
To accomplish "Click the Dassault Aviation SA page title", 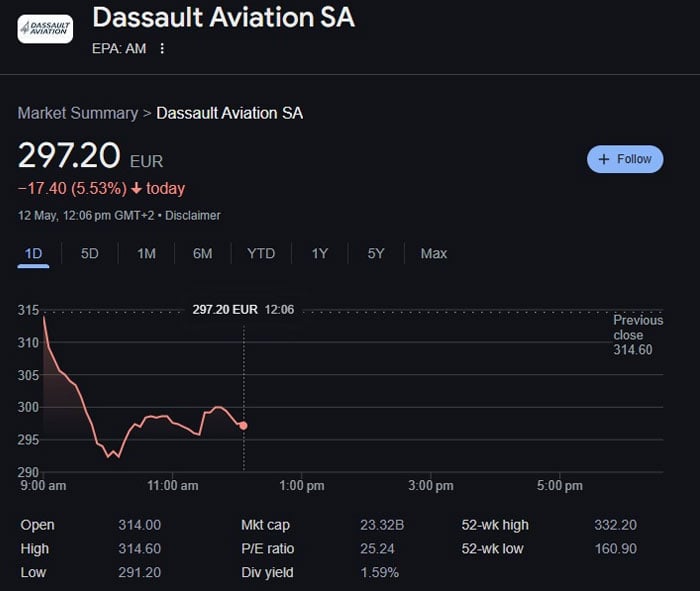I will (223, 18).
